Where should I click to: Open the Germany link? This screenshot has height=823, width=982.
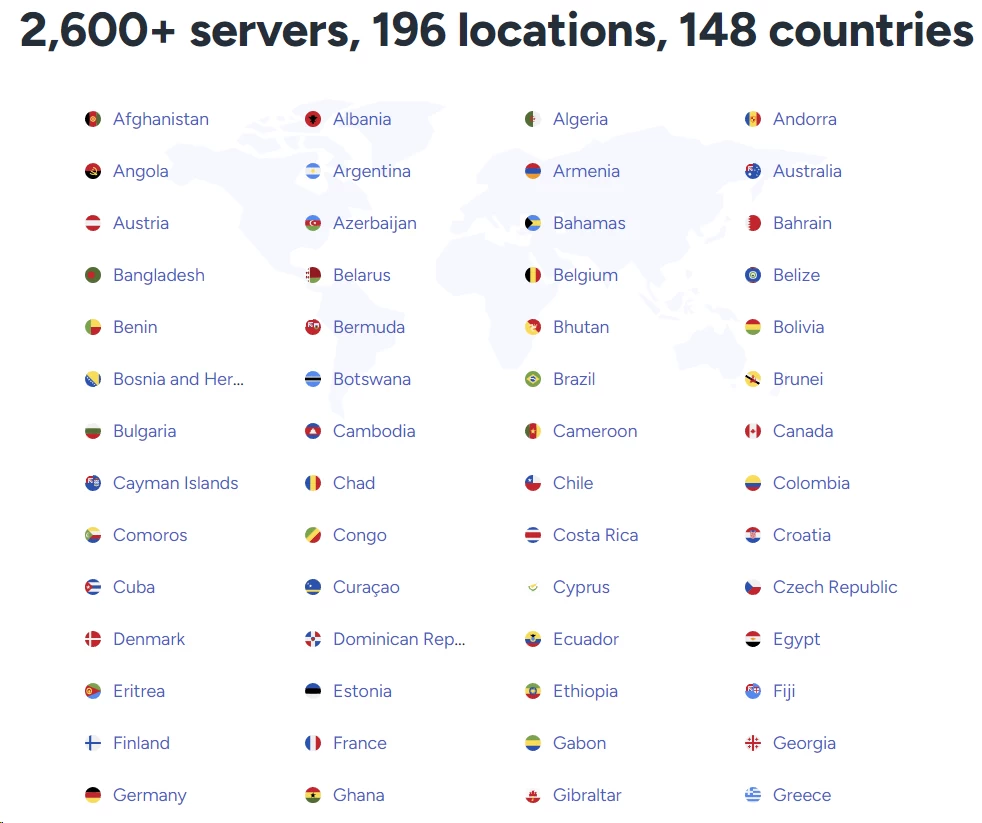click(150, 795)
